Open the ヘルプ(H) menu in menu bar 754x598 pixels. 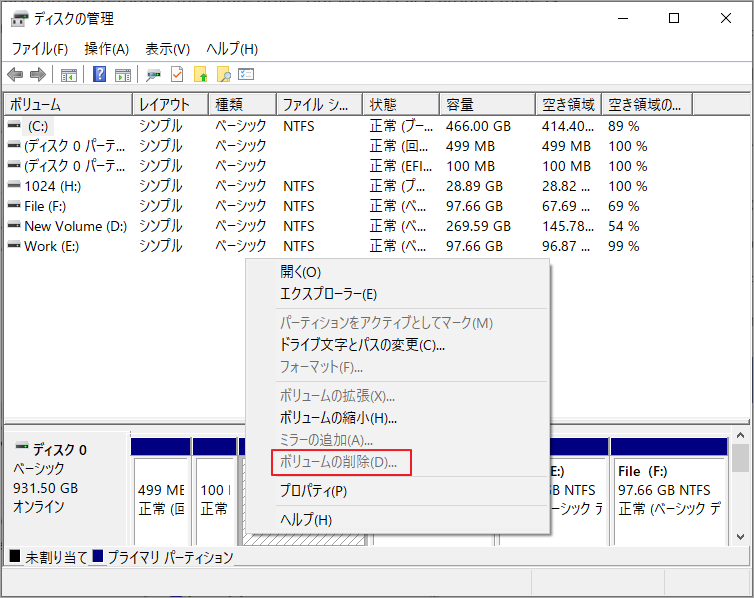[x=232, y=49]
